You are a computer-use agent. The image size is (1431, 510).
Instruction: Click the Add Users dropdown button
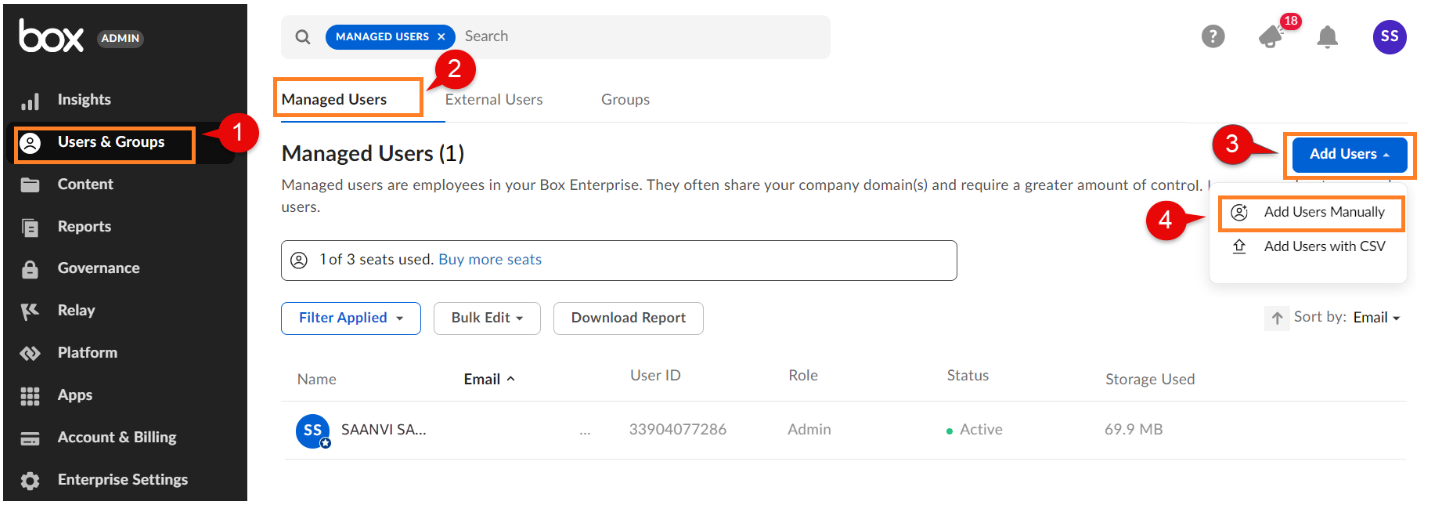coord(1349,154)
